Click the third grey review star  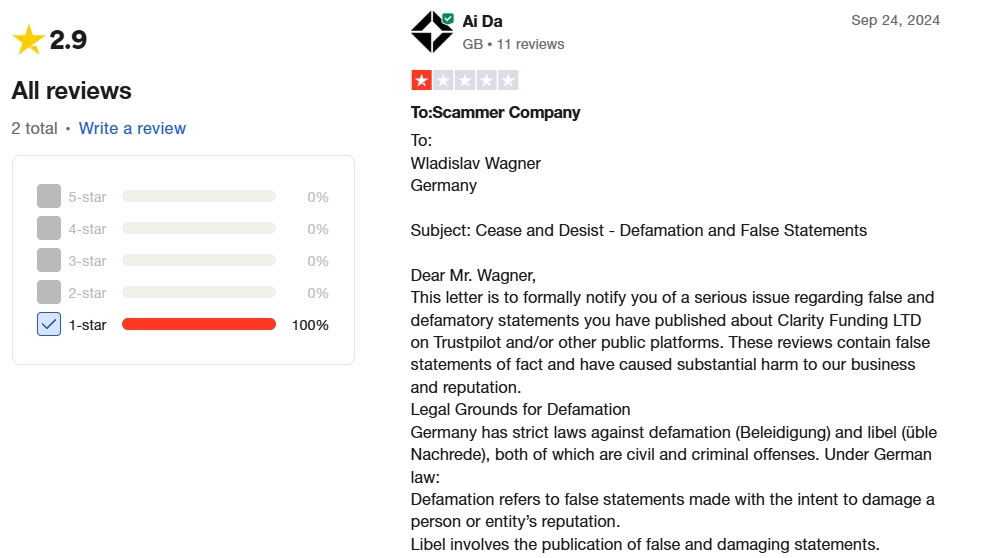tap(465, 81)
